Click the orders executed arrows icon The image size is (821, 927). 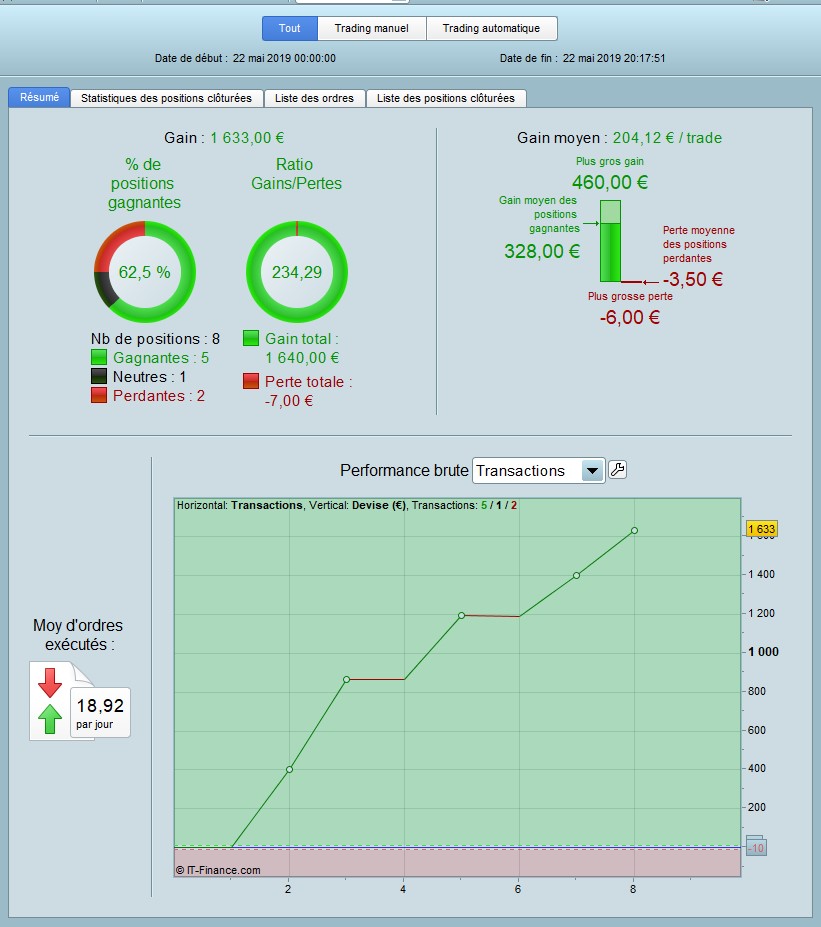[x=50, y=701]
